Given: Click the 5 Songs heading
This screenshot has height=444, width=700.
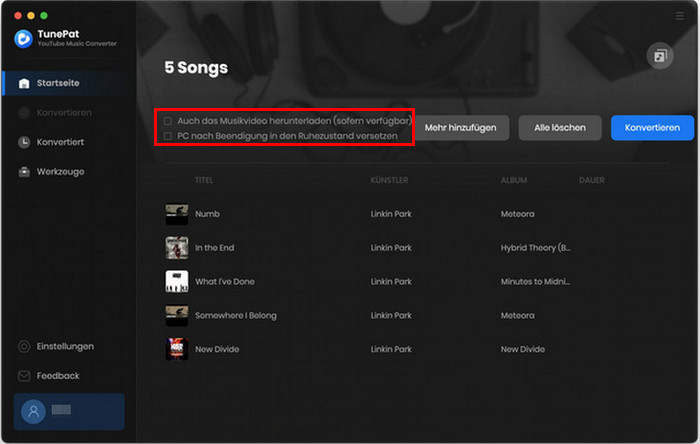Looking at the screenshot, I should 196,67.
